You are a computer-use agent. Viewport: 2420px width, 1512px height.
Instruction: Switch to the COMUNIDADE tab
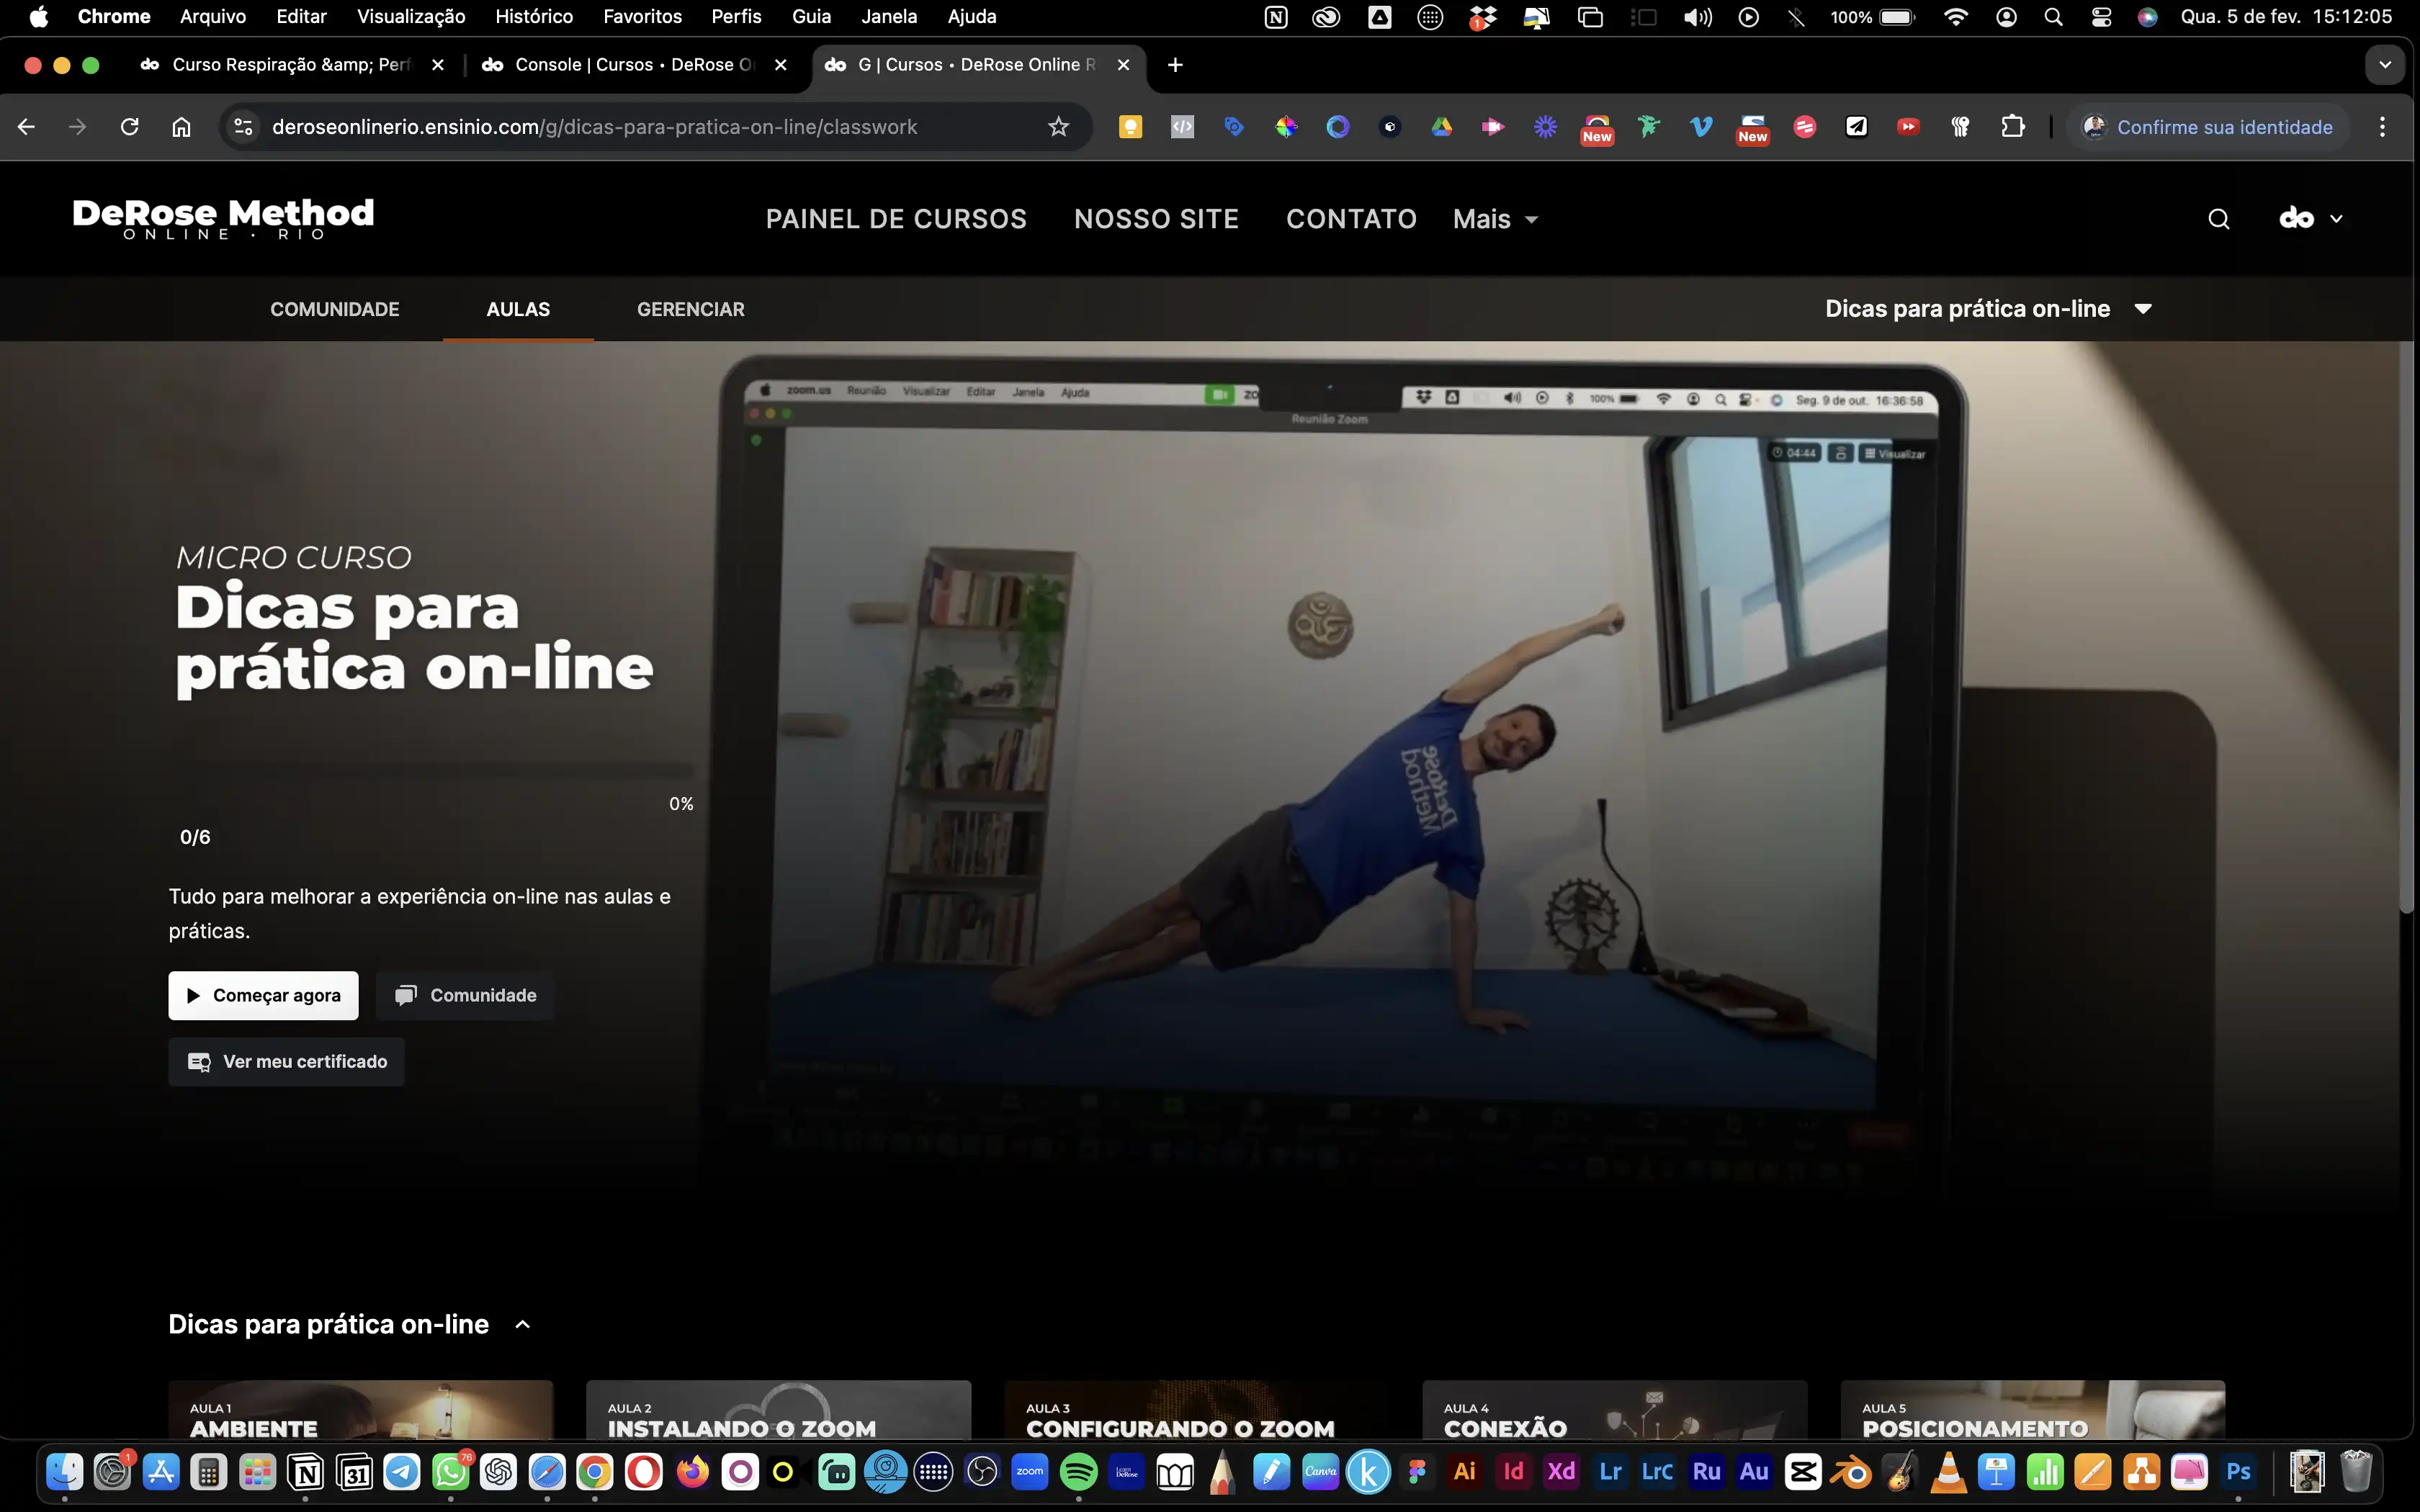[x=334, y=309]
